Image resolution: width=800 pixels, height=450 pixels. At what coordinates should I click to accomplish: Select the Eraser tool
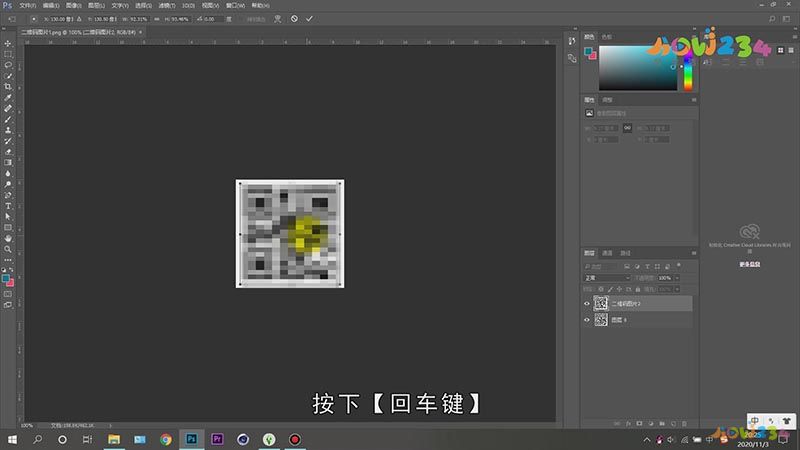8,152
